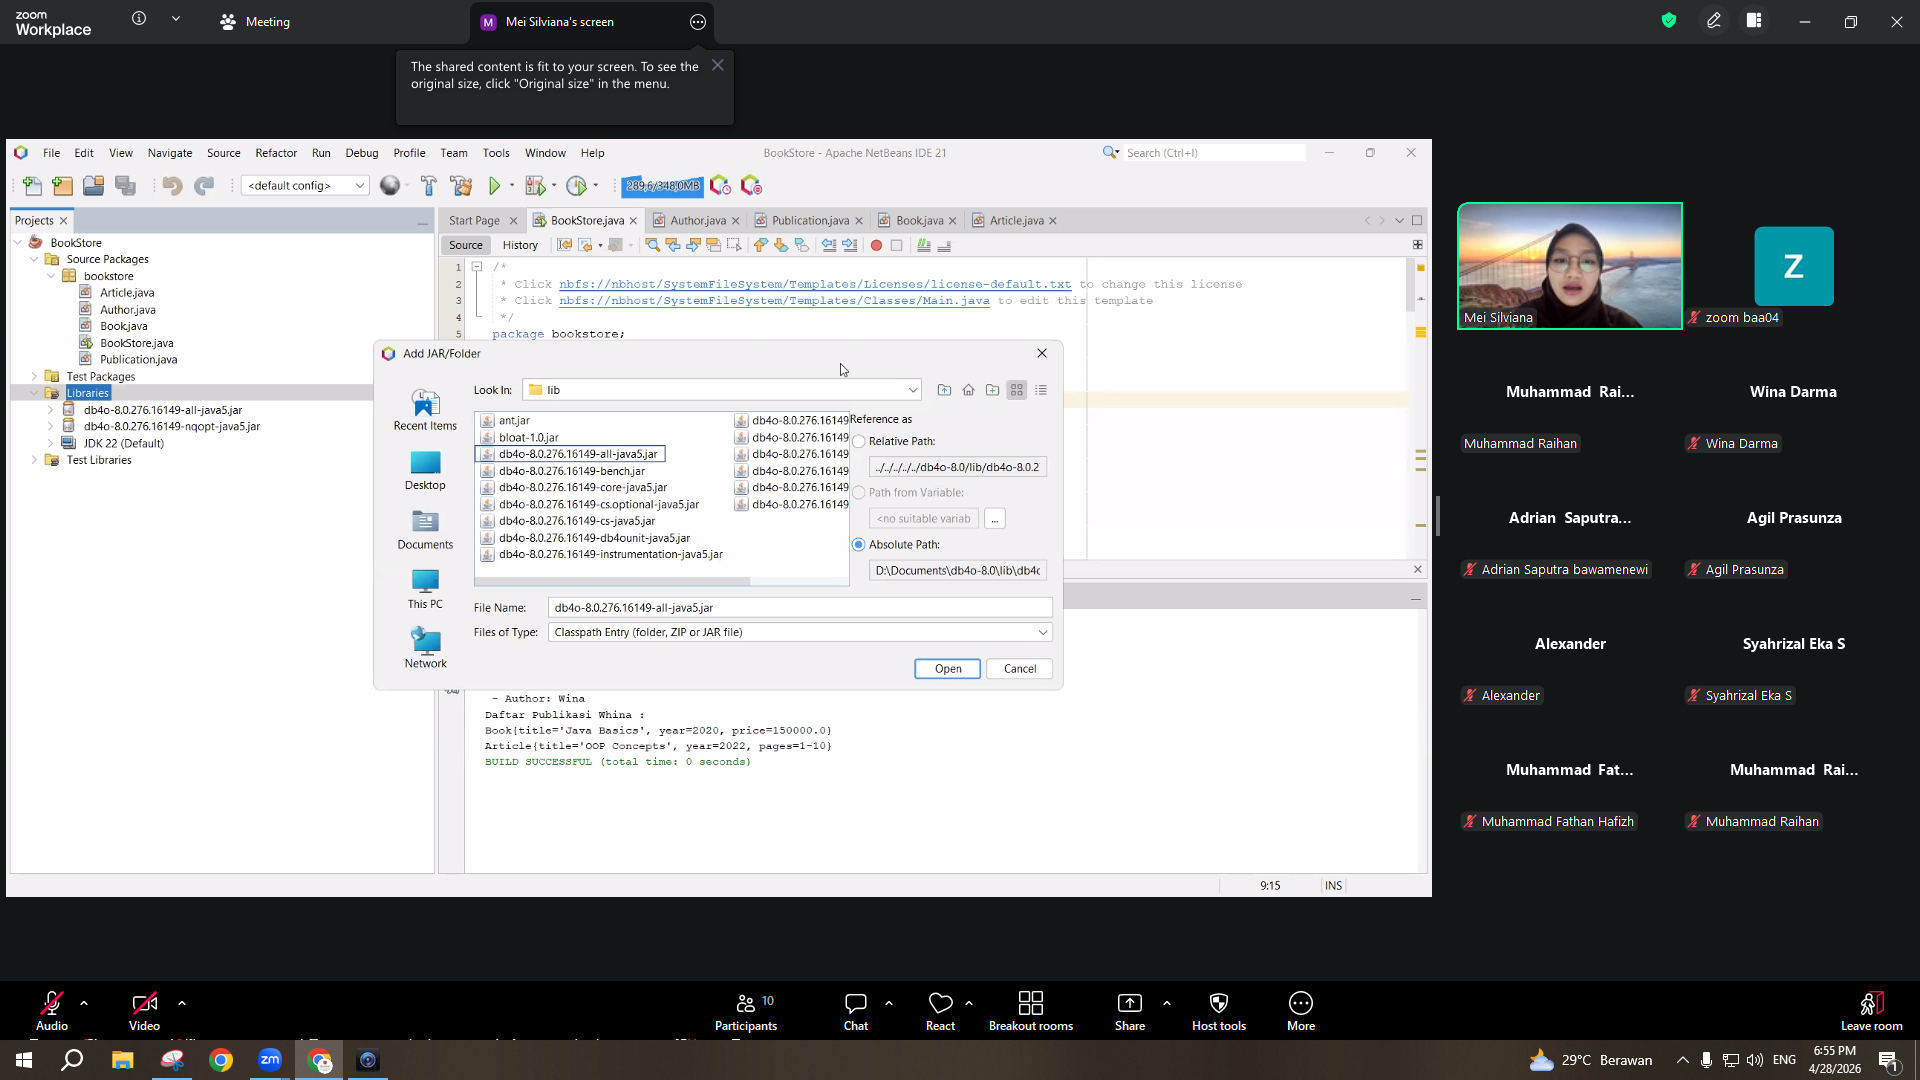Switch to the Publication.java editor tab
Image resolution: width=1920 pixels, height=1080 pixels.
point(810,221)
